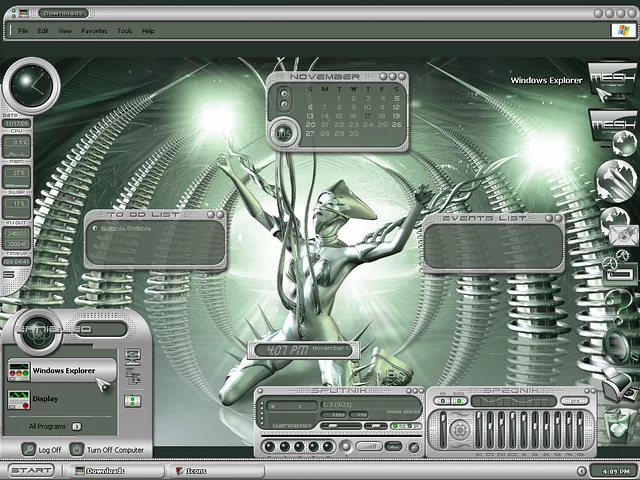The height and width of the screenshot is (480, 640).
Task: Click the My Computer icon in Start panel
Action: pos(134,355)
